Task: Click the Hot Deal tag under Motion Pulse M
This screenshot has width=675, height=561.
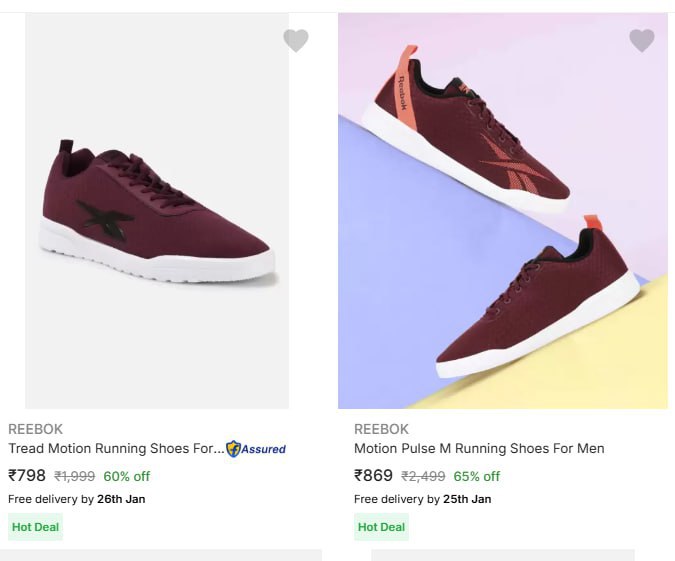Action: click(x=381, y=527)
